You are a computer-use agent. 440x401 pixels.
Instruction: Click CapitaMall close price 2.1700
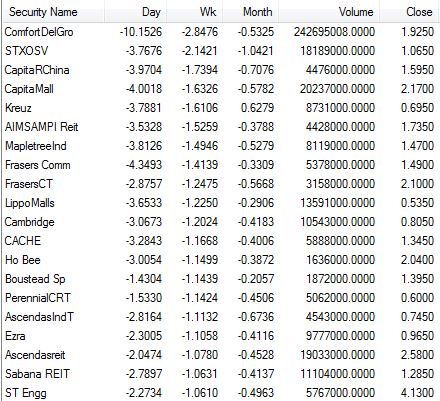pyautogui.click(x=417, y=89)
